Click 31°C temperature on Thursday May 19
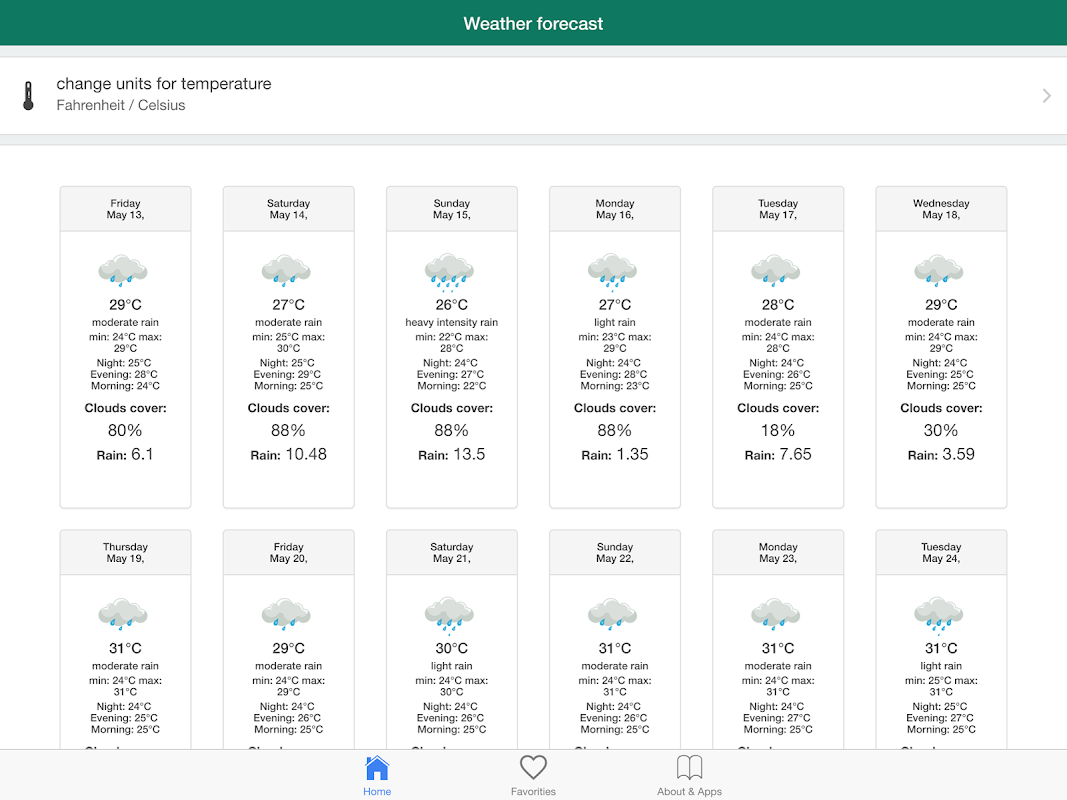Viewport: 1067px width, 800px height. (125, 648)
